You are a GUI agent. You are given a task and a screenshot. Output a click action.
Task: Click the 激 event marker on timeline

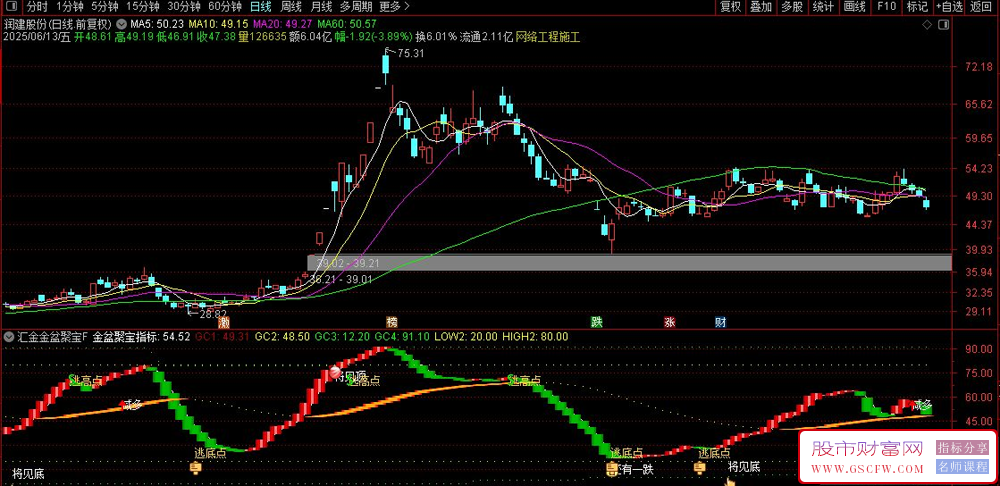coord(224,322)
